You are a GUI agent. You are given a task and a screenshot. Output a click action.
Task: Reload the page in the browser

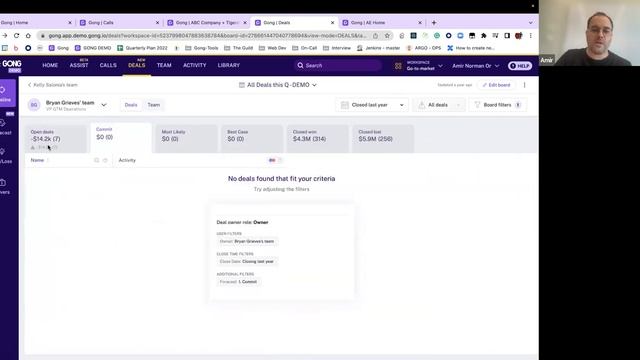(16, 36)
